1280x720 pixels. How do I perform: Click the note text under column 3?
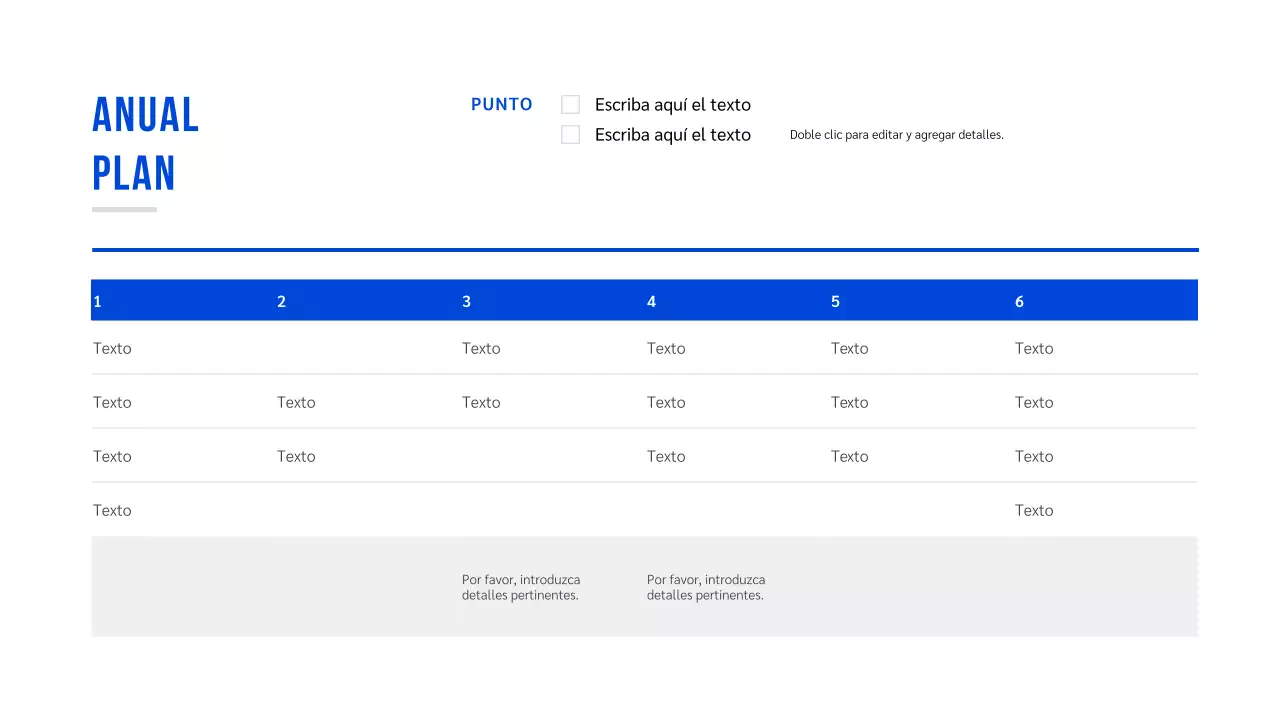[x=520, y=588]
